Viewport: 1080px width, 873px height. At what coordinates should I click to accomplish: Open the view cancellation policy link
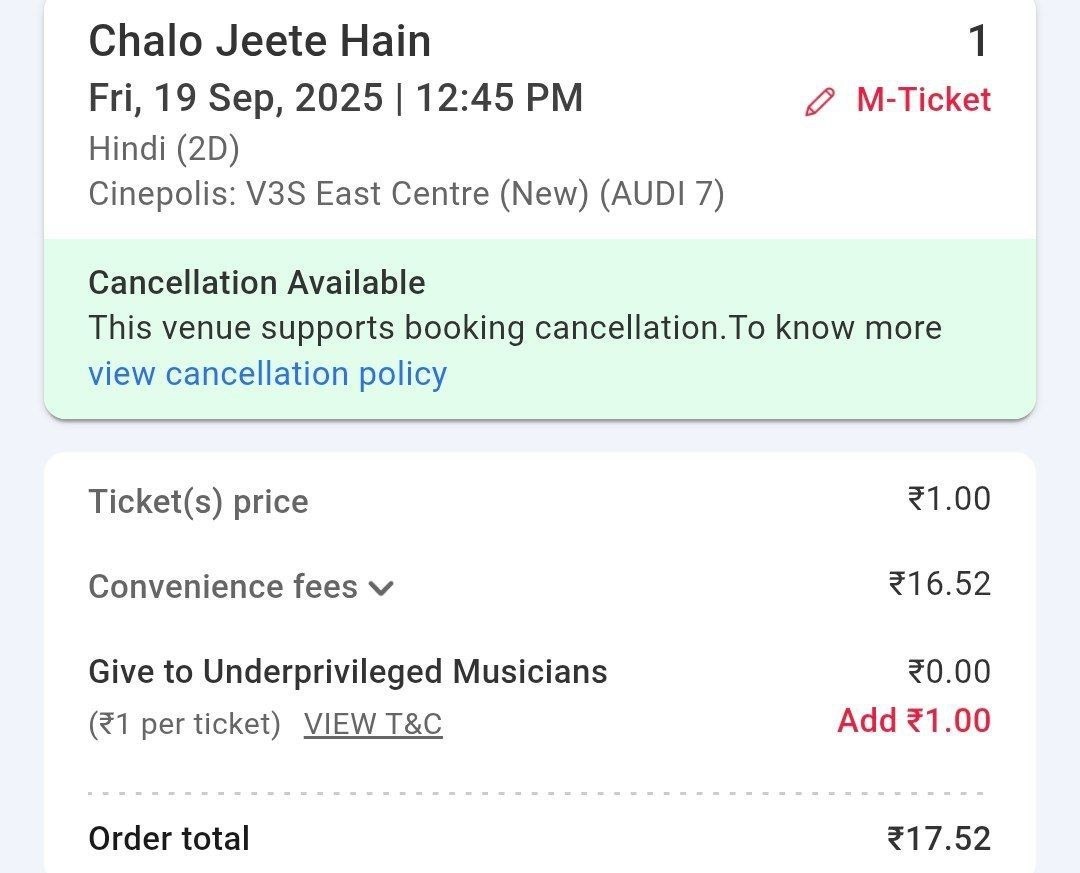(x=267, y=373)
